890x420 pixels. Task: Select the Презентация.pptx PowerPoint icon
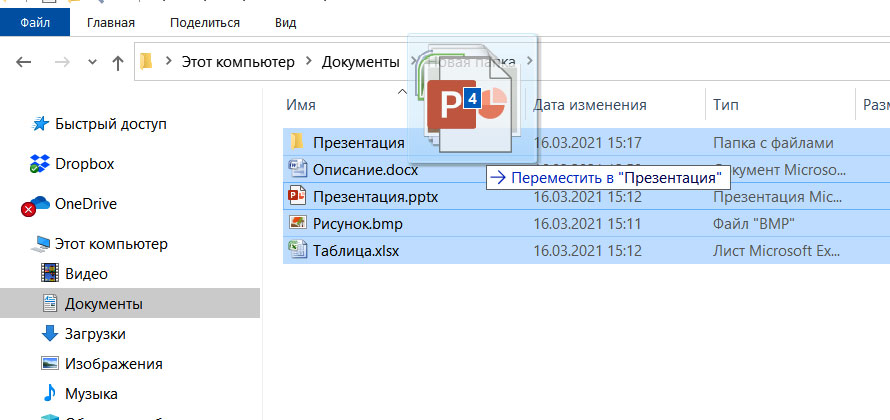(297, 196)
